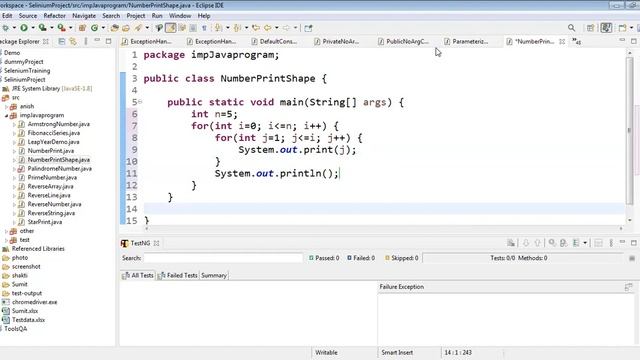This screenshot has width=640, height=360.
Task: Click the green Run button in toolbar
Action: (x=24, y=28)
